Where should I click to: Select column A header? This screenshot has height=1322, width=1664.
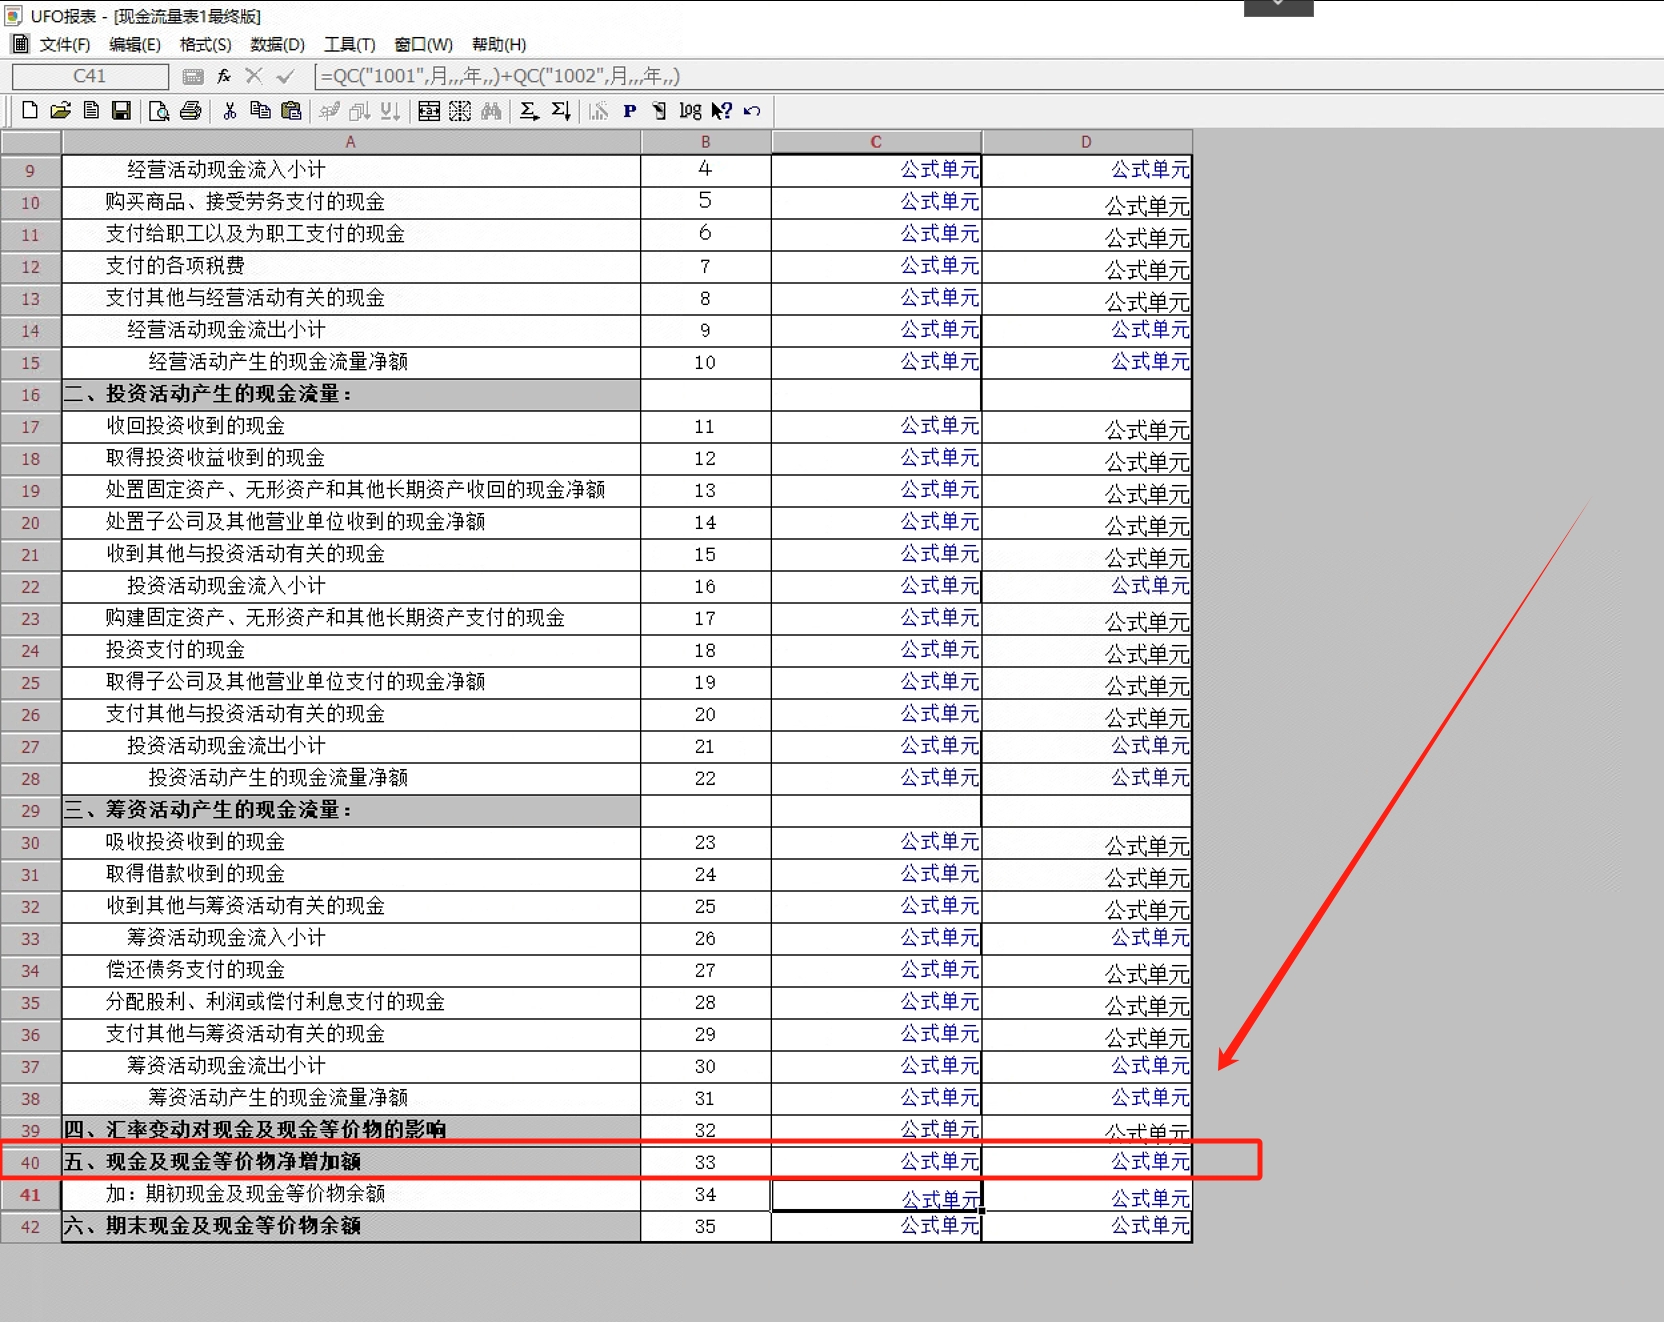[x=351, y=142]
